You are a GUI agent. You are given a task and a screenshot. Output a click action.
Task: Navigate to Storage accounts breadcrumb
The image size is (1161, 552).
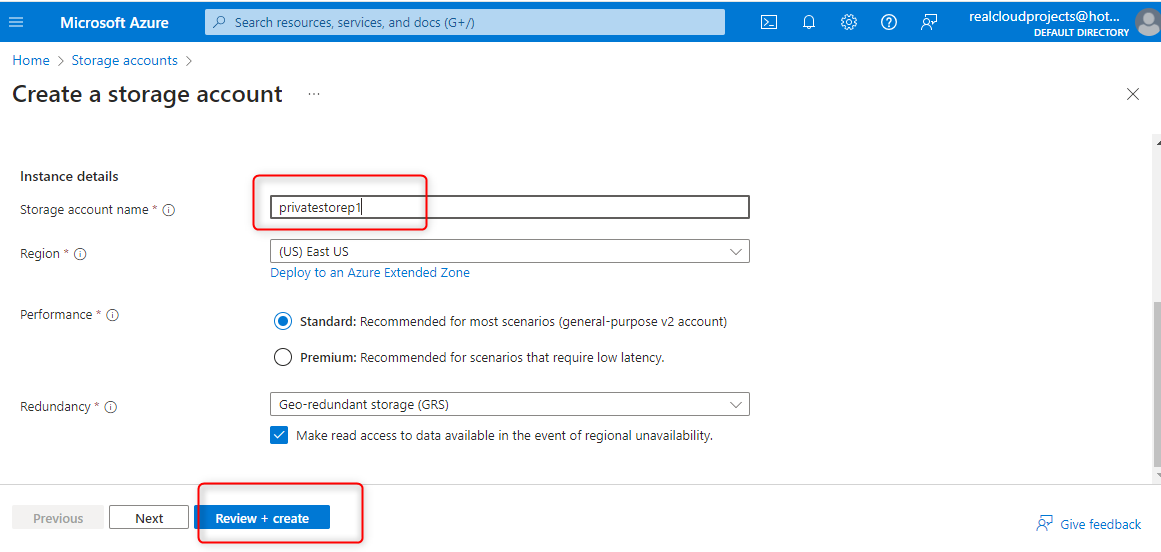pyautogui.click(x=124, y=60)
